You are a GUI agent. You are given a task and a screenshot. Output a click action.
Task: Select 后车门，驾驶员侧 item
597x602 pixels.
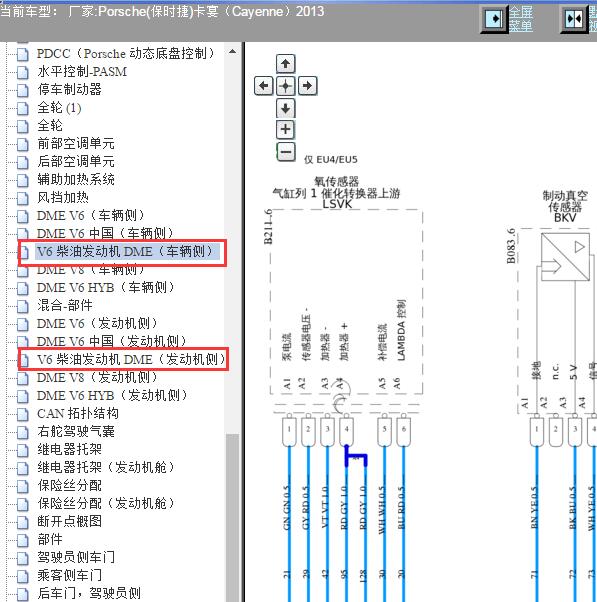pos(89,594)
